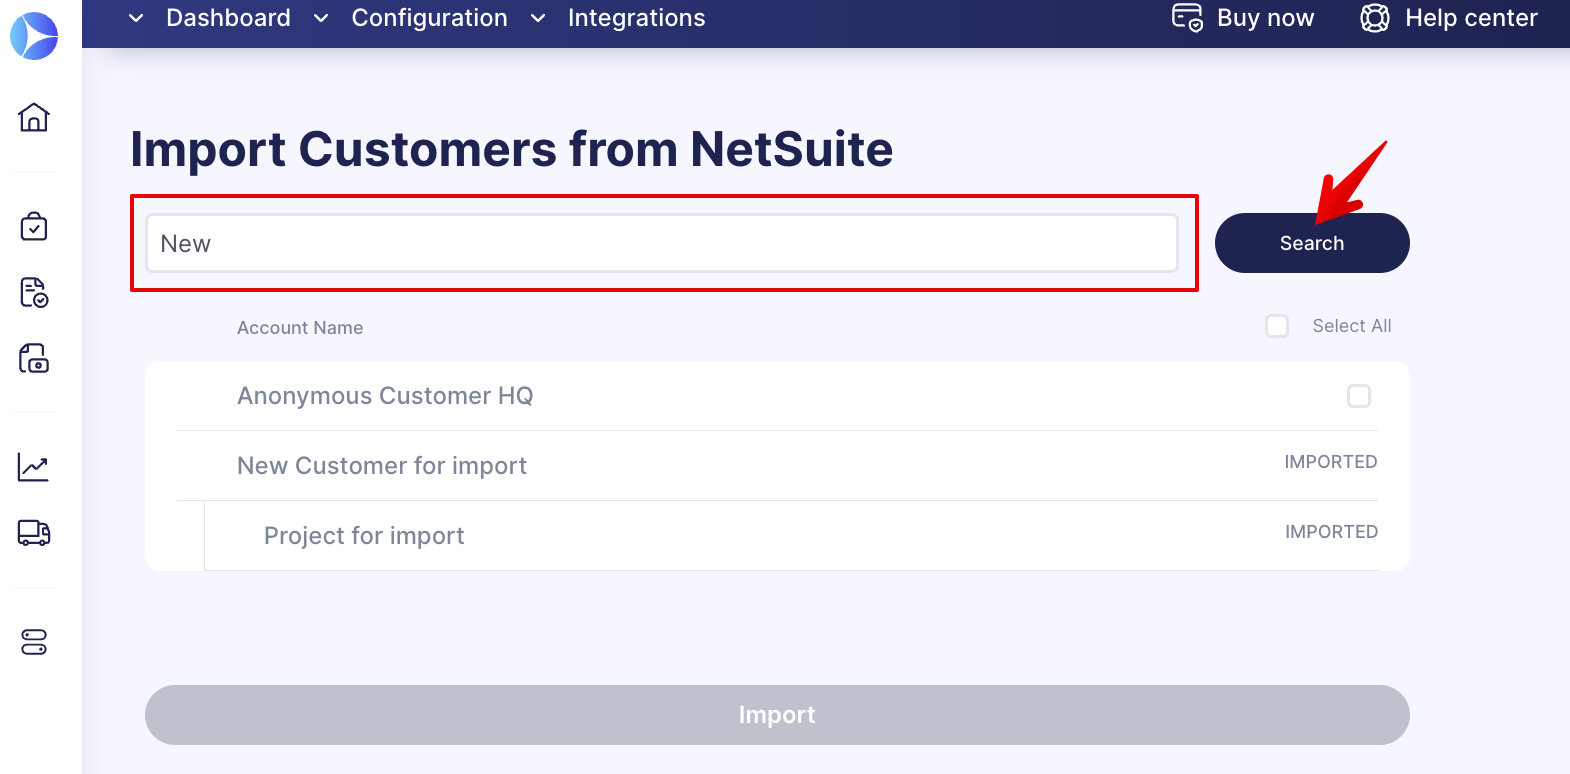The width and height of the screenshot is (1570, 774).
Task: Open the server settings sidebar icon
Action: [34, 642]
